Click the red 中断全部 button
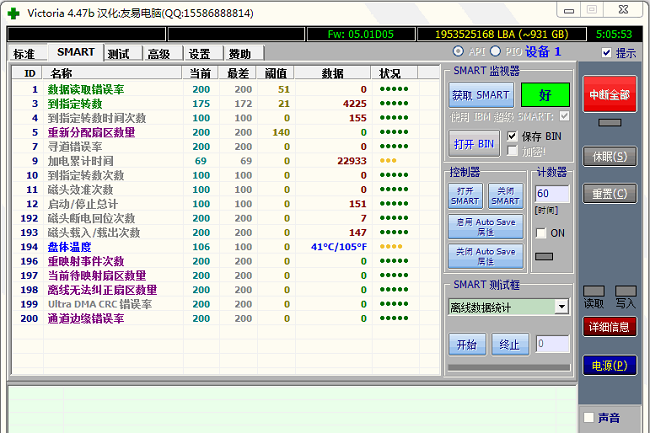 [x=609, y=95]
